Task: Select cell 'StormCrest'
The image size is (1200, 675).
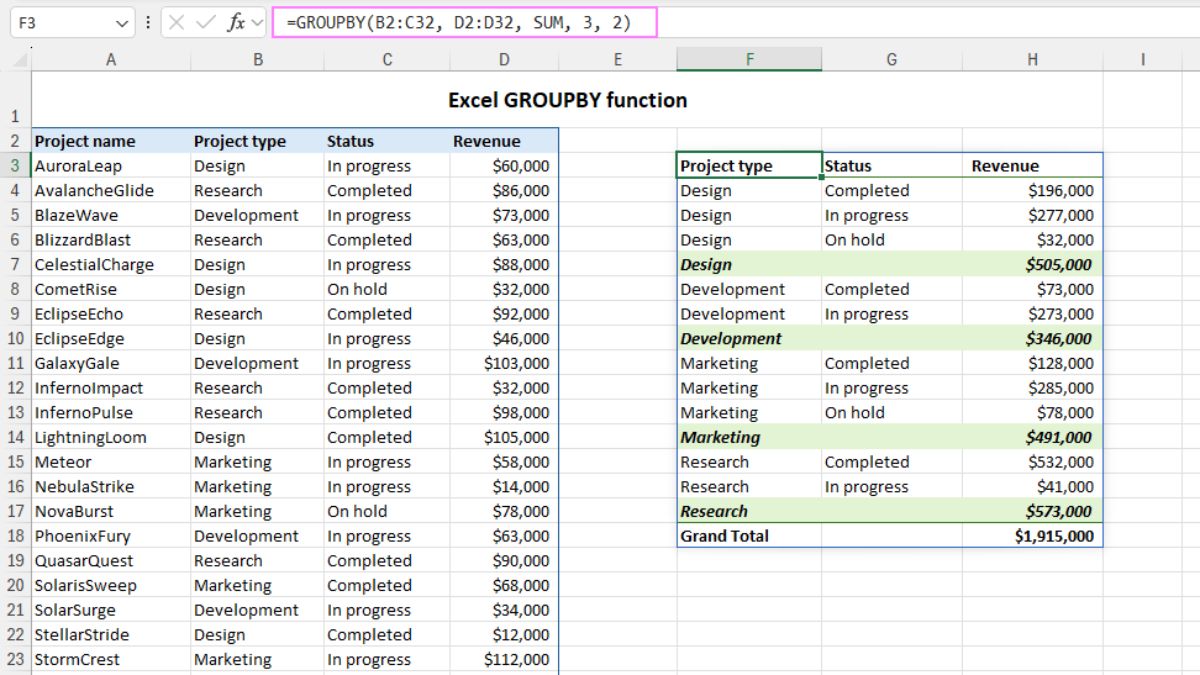Action: tap(111, 659)
